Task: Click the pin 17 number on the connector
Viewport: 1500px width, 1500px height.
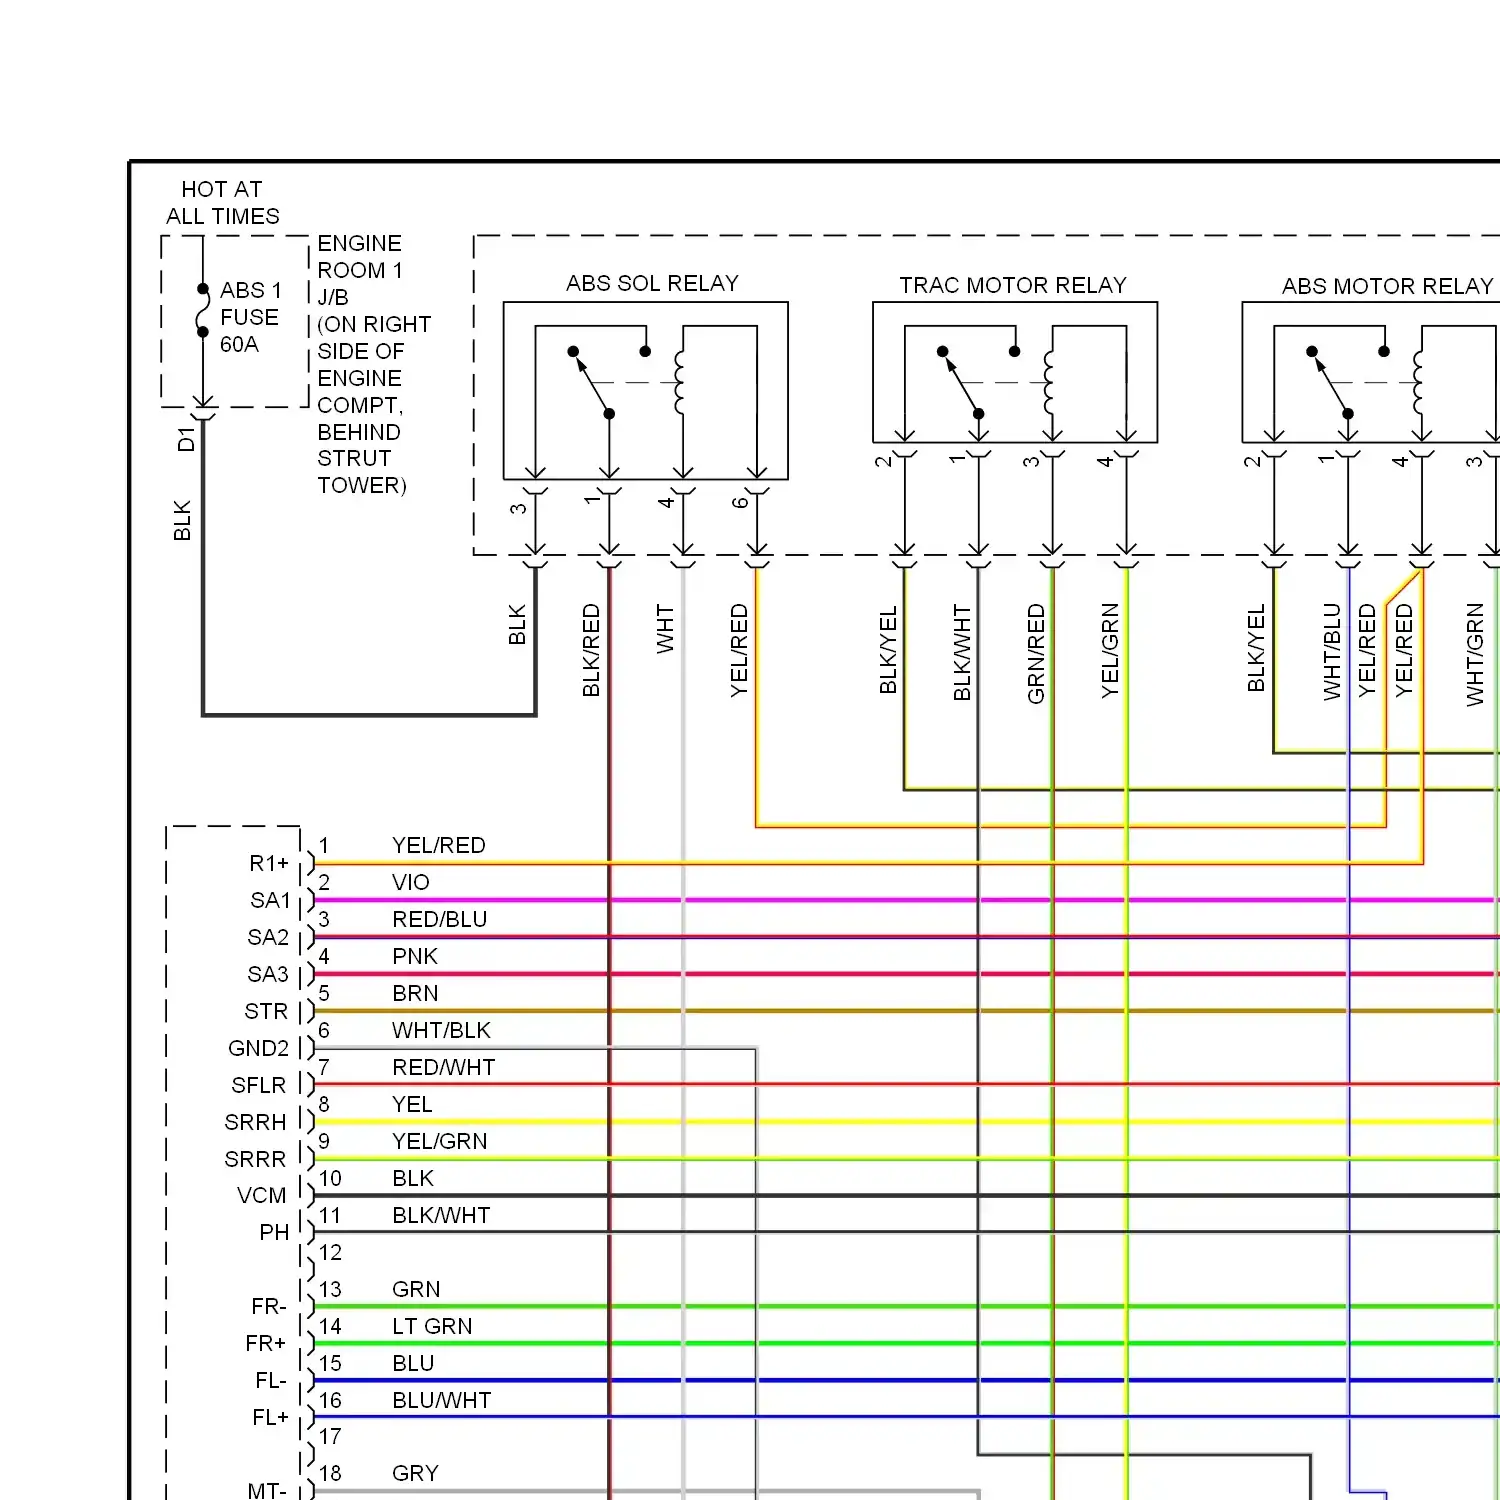Action: [x=330, y=1436]
